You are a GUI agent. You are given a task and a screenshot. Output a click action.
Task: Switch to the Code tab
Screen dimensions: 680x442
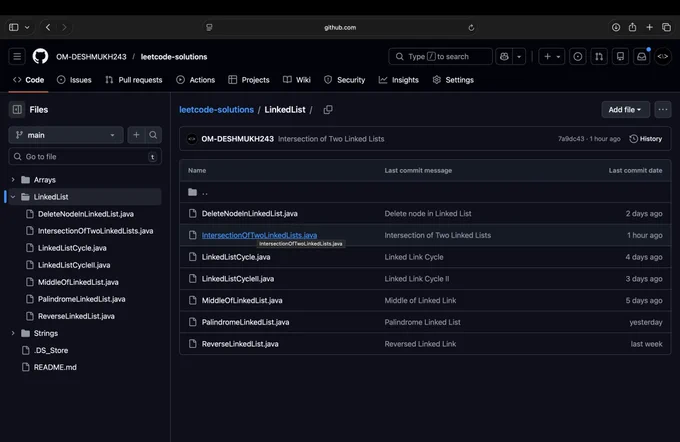[x=29, y=80]
